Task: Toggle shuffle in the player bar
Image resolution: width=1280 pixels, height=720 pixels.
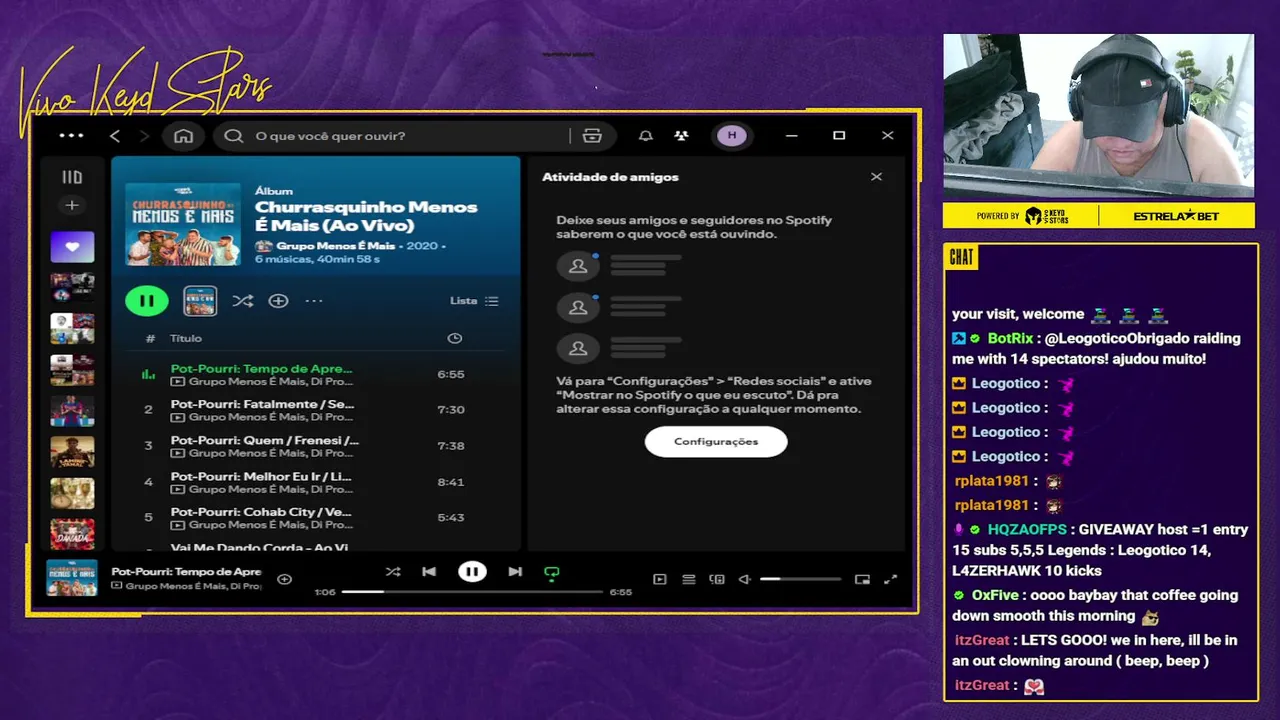Action: pos(393,572)
